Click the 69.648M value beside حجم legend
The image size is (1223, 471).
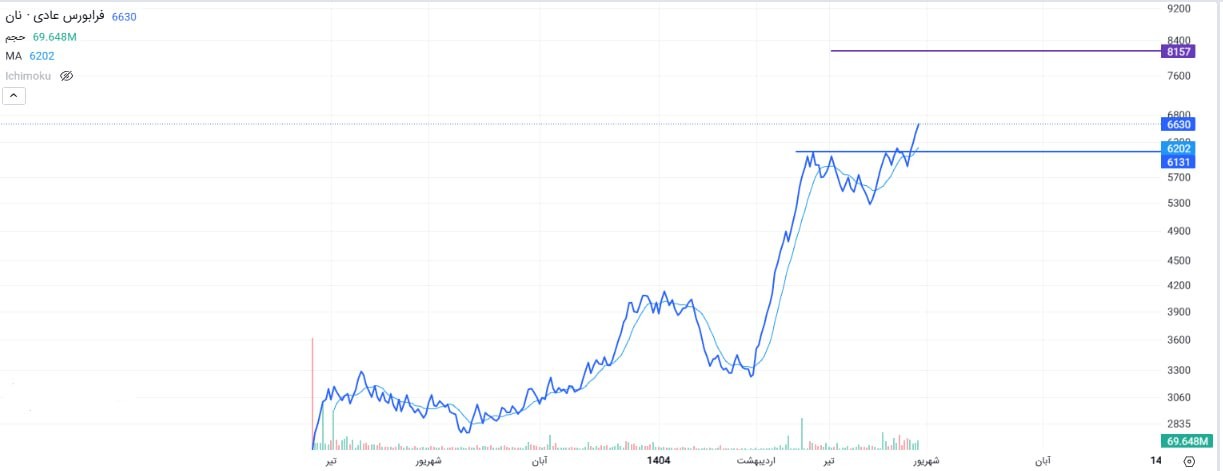pos(55,37)
